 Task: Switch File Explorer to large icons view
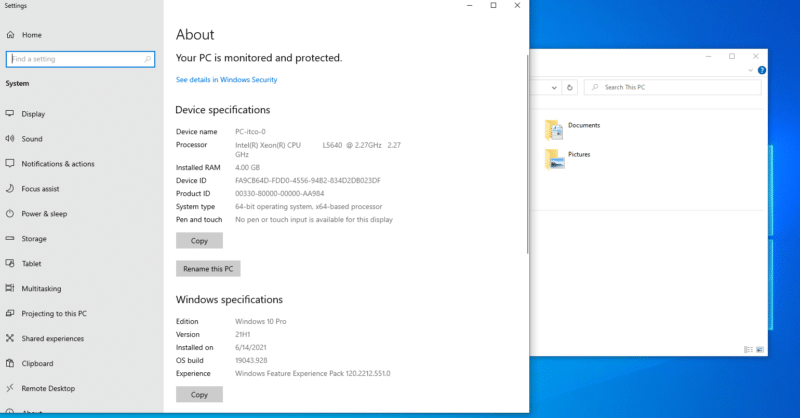[x=761, y=349]
